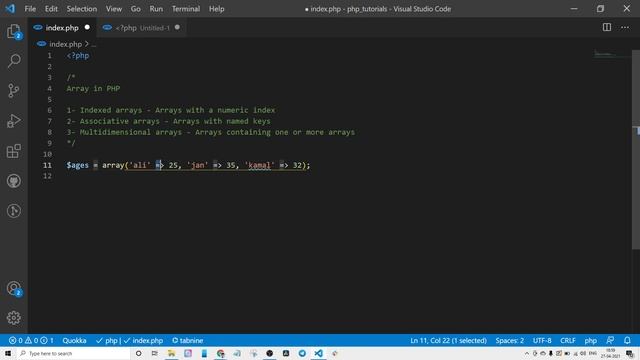
Task: Open Cortana circle on taskbar
Action: 138,353
